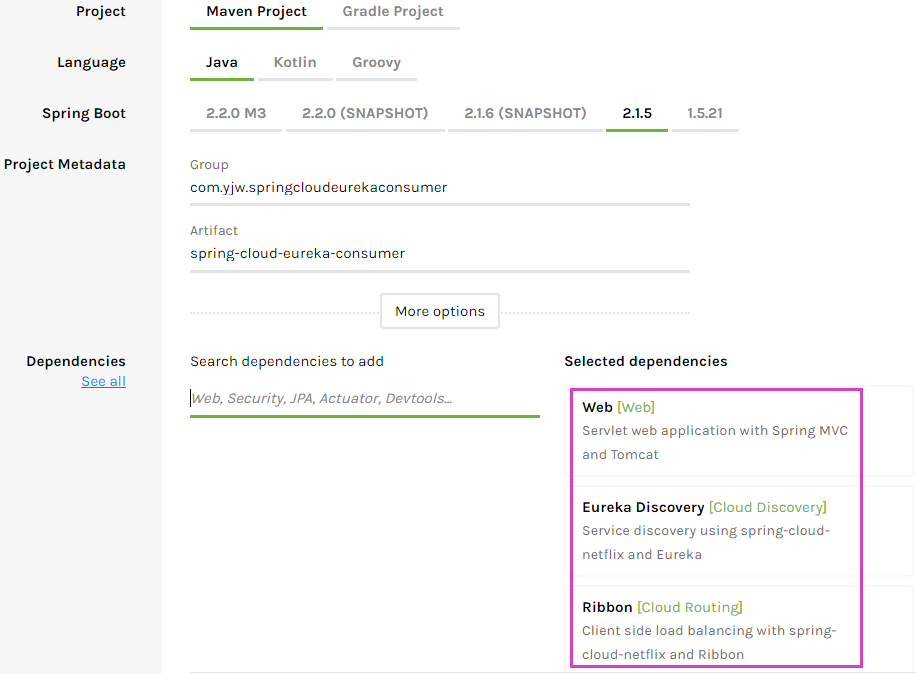The image size is (916, 674).
Task: Edit the Group field value
Action: click(440, 188)
